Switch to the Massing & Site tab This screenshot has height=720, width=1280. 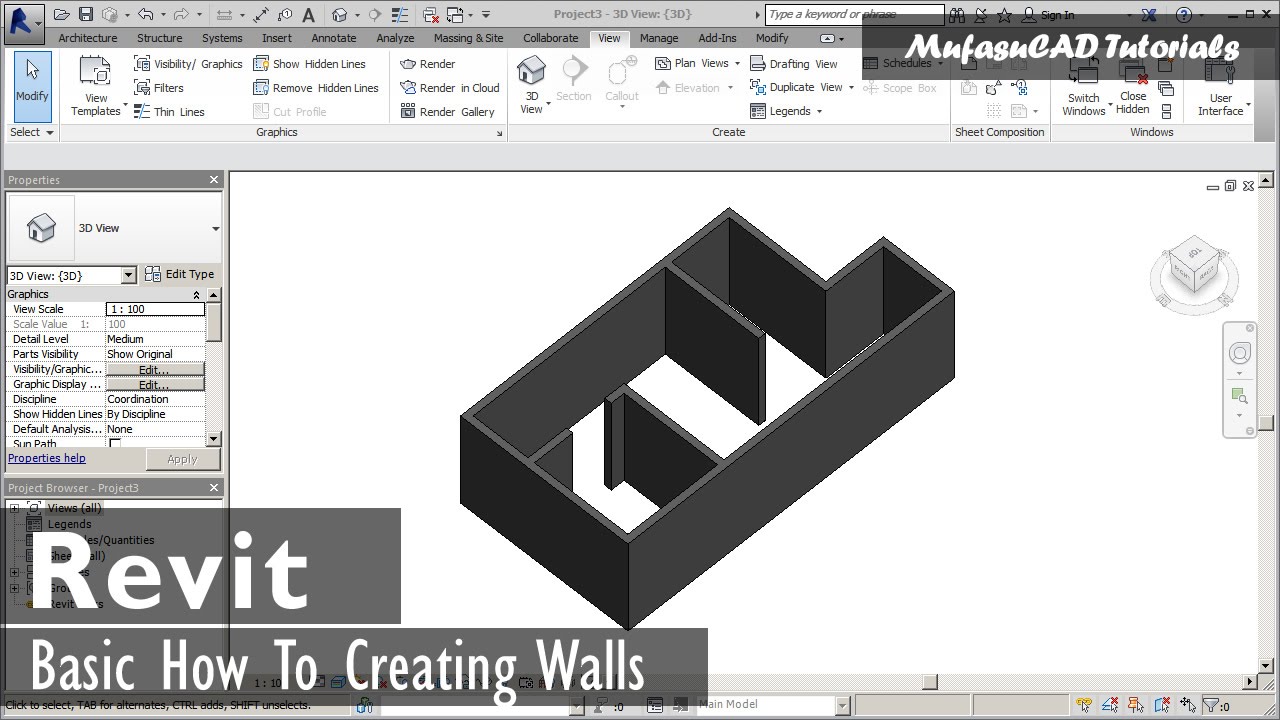468,38
